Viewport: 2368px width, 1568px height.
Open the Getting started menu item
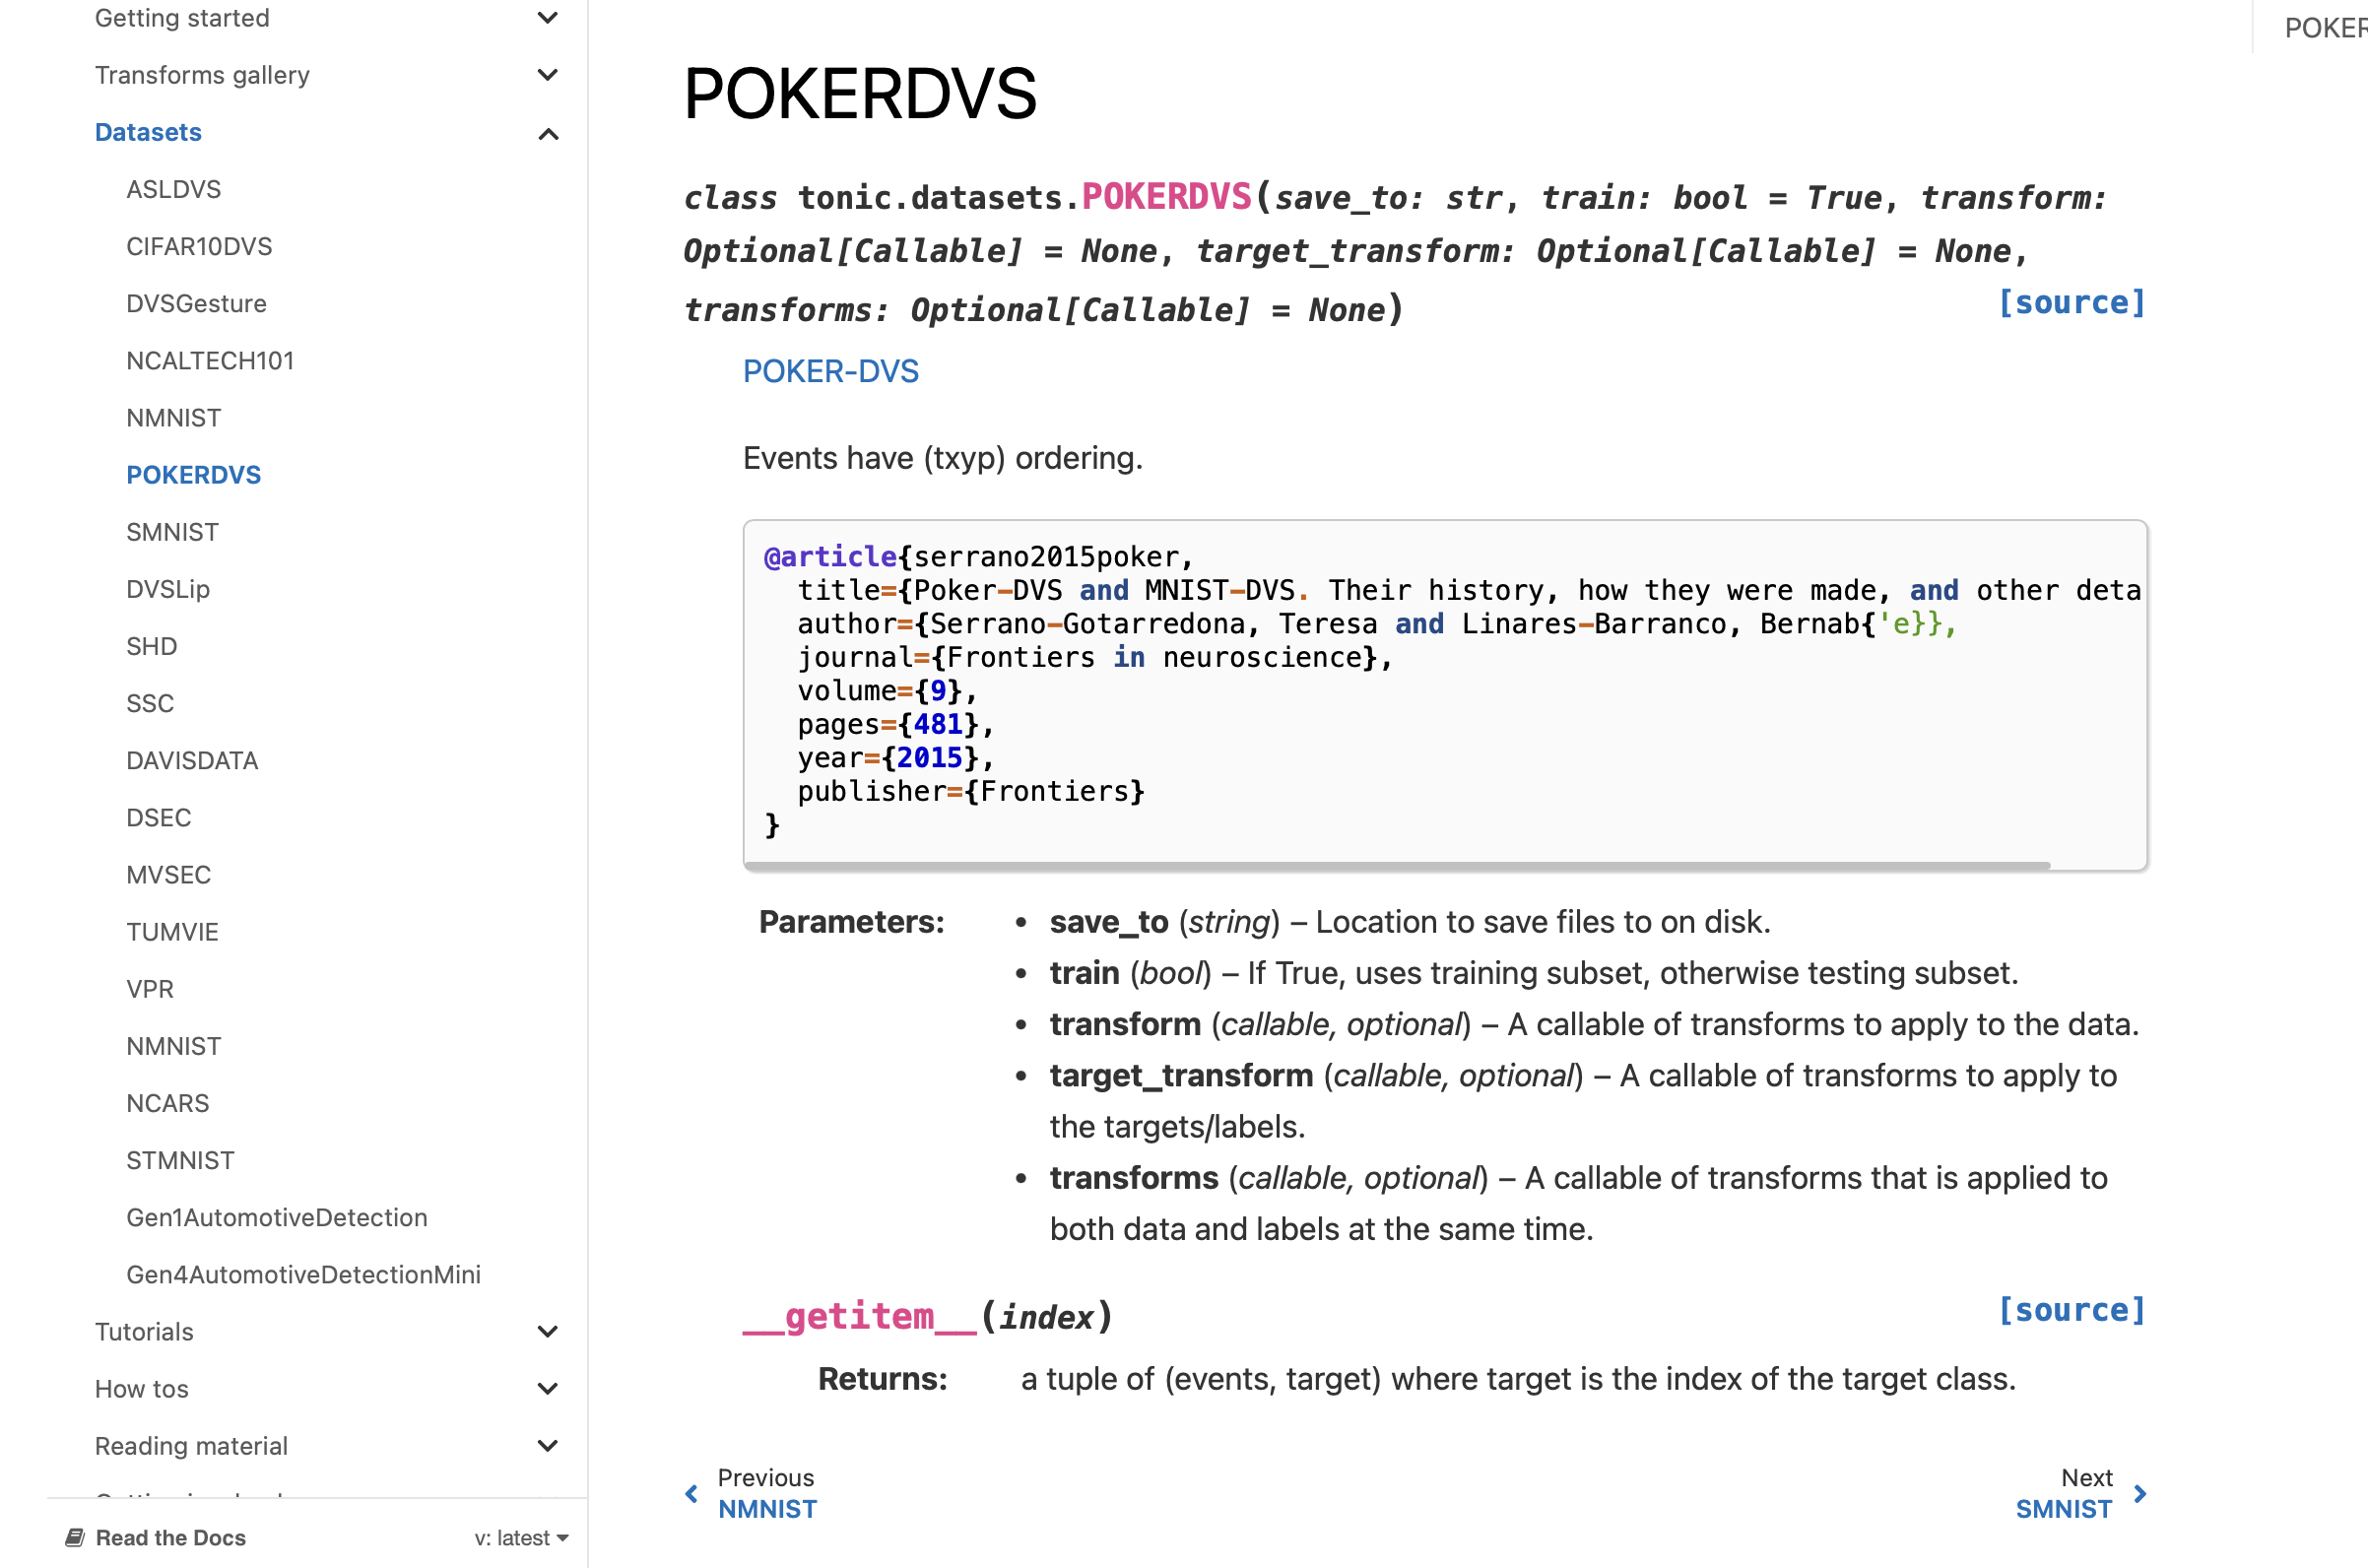pos(182,18)
